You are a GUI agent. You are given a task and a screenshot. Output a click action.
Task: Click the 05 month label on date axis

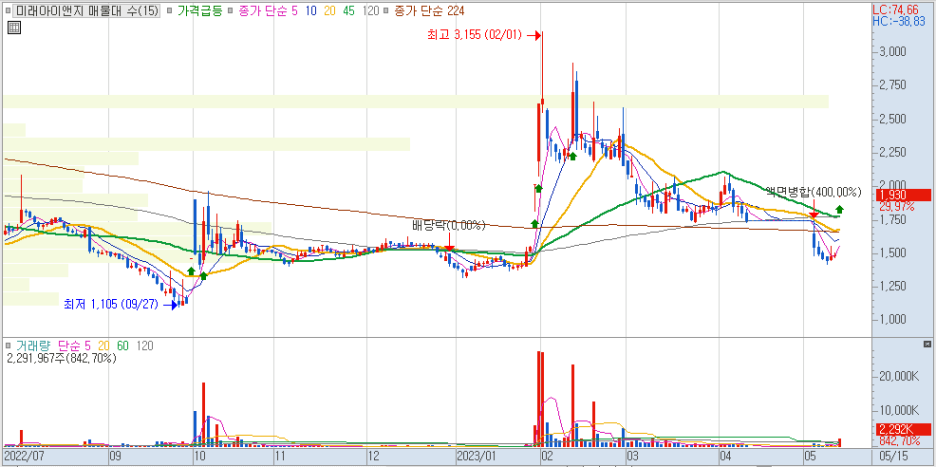click(809, 456)
